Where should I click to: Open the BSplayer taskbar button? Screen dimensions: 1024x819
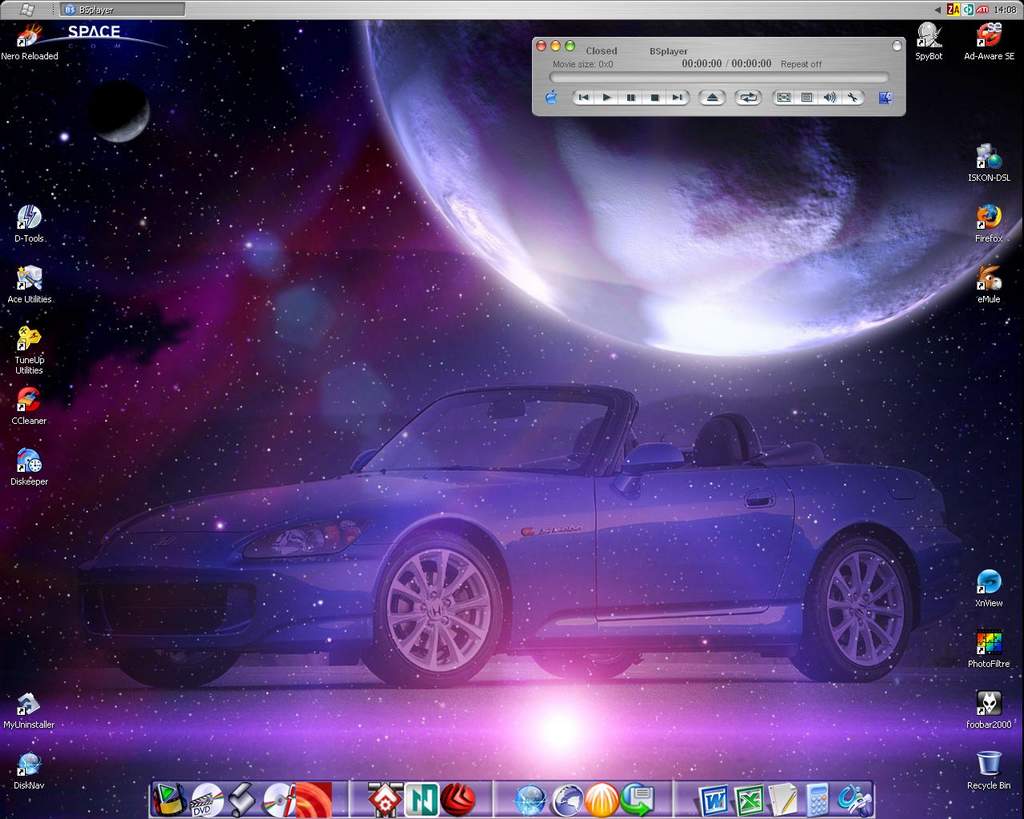tap(122, 9)
